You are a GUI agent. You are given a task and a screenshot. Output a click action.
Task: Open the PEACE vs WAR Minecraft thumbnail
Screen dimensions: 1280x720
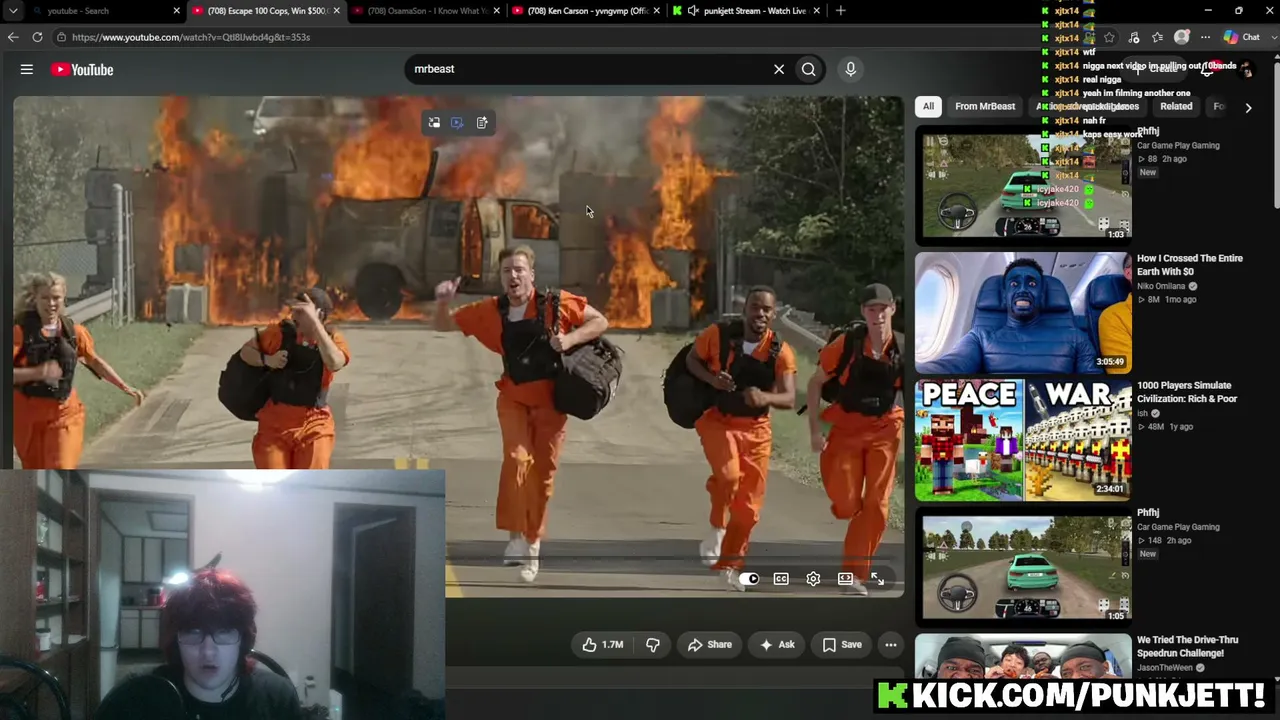[x=1023, y=439]
